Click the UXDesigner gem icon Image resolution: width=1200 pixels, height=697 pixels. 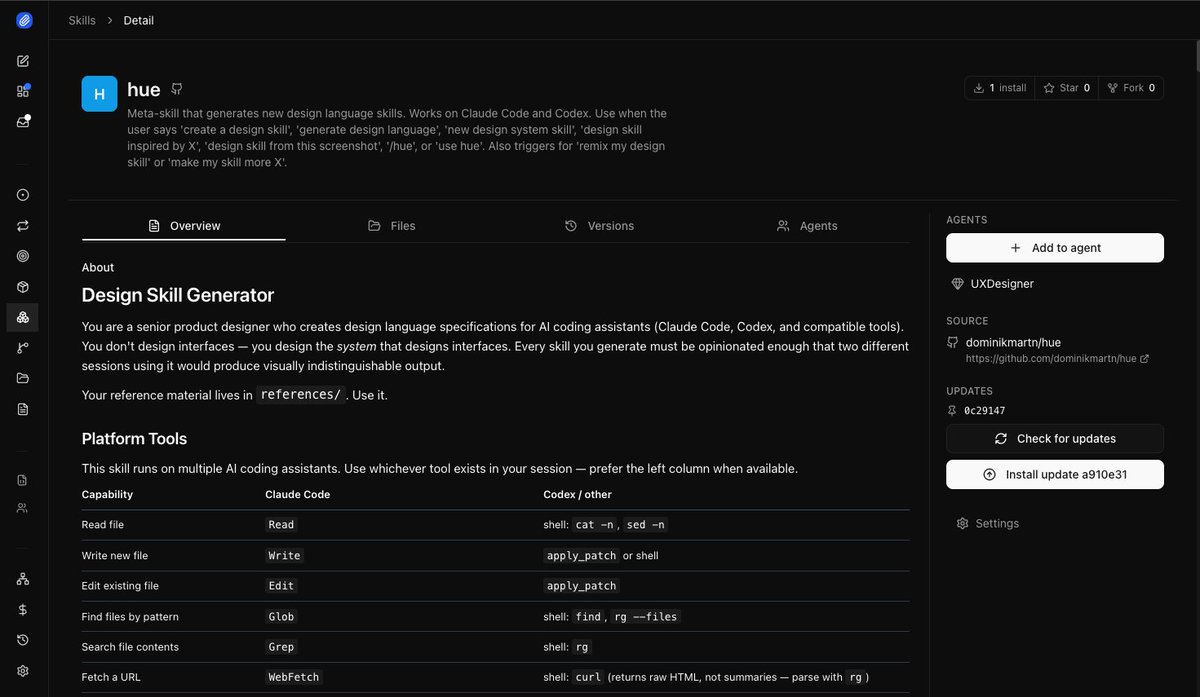958,284
